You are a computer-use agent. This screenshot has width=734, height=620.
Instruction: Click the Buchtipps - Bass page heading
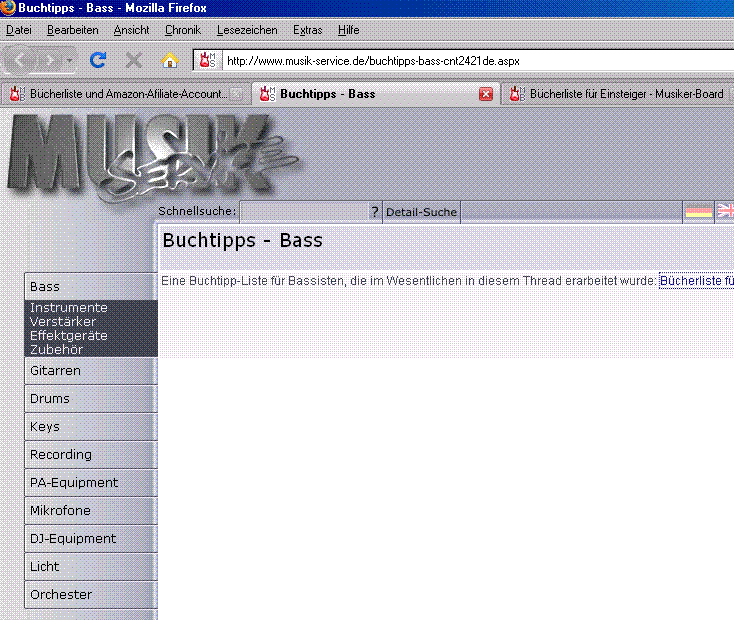(x=242, y=241)
